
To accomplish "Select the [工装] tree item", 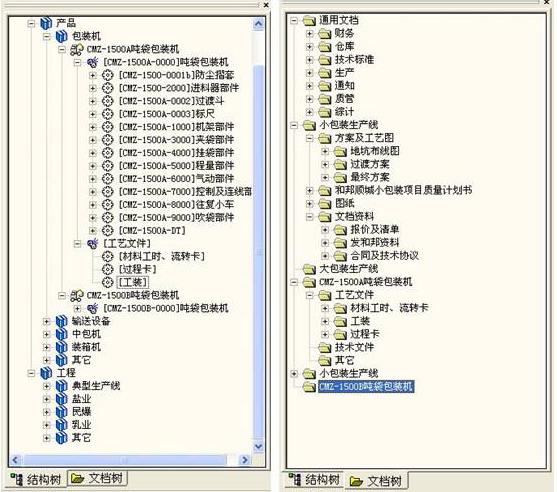I will tap(133, 282).
